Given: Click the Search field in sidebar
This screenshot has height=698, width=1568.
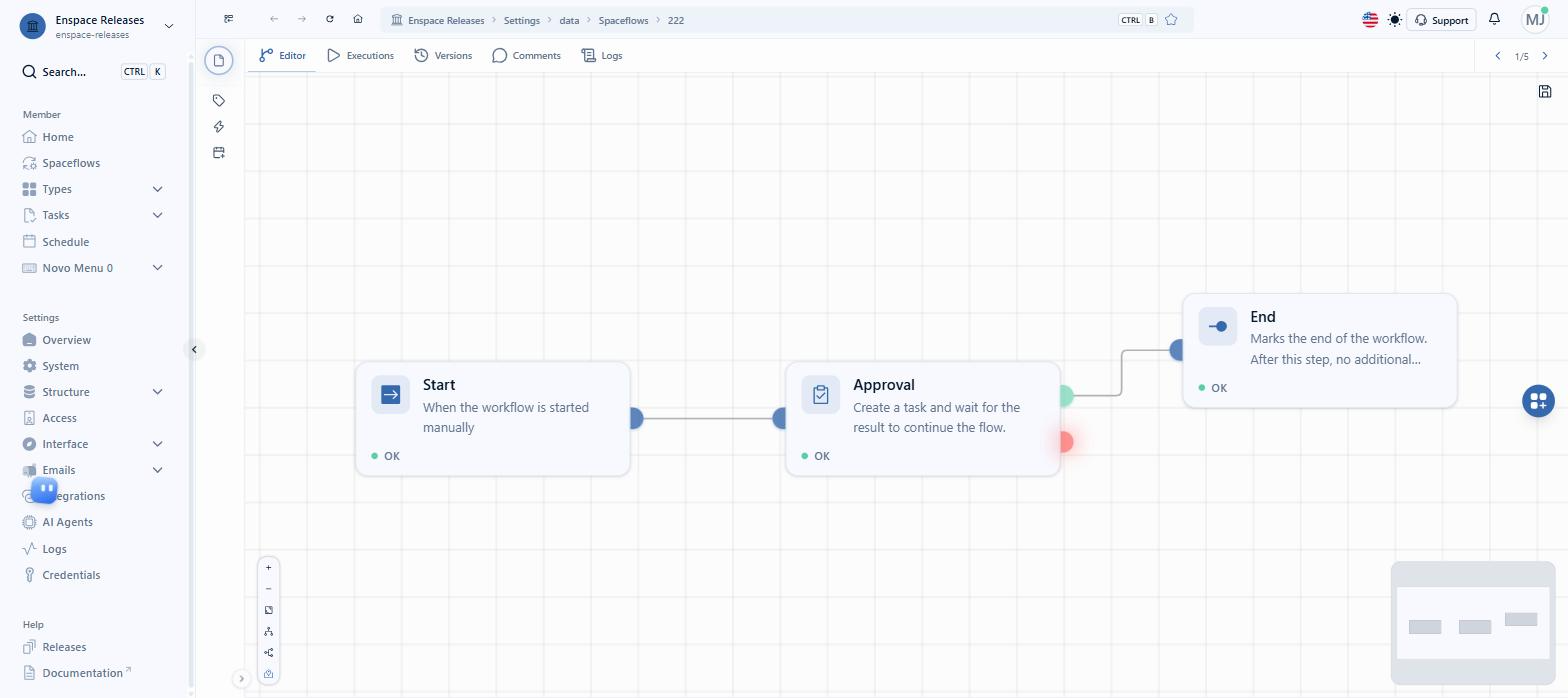Looking at the screenshot, I should 94,72.
